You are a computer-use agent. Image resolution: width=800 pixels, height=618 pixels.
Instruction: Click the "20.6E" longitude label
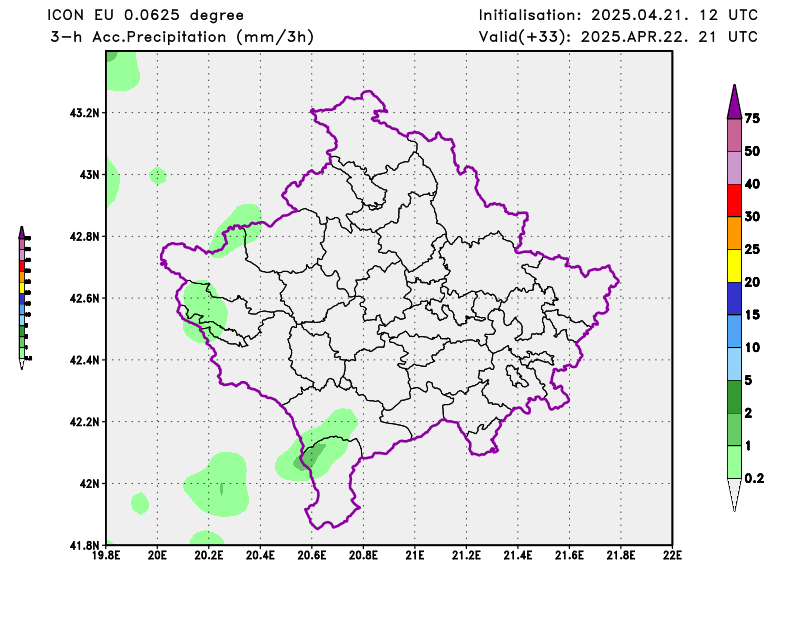coord(312,555)
